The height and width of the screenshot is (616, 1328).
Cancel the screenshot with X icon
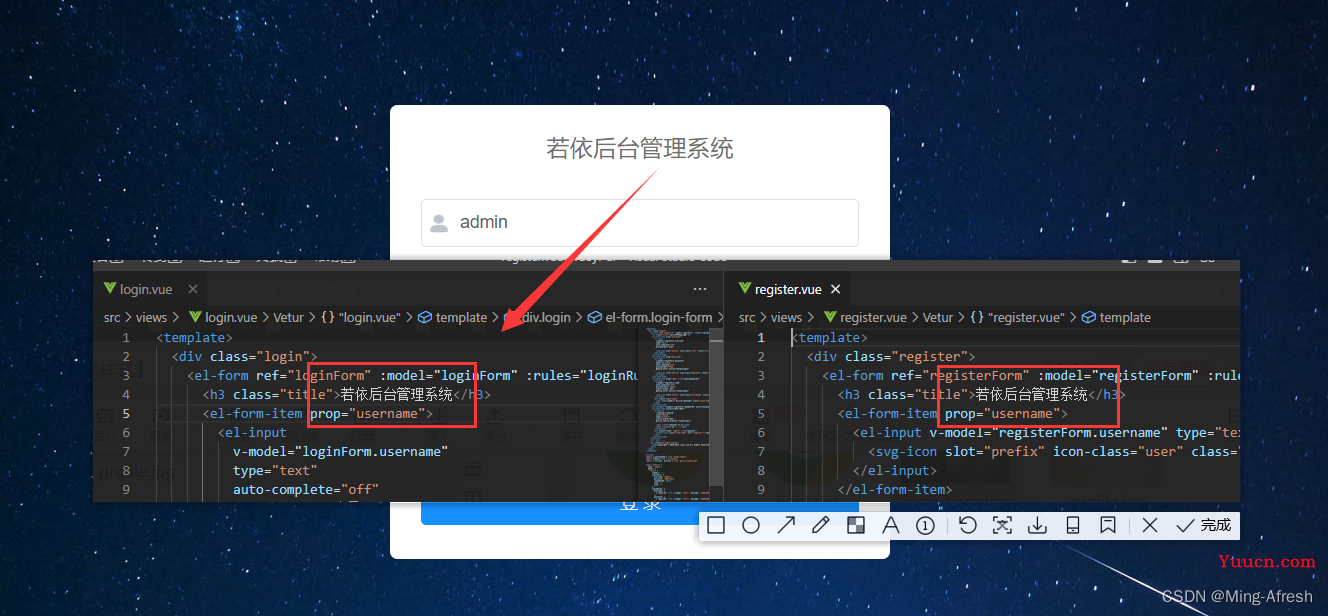click(1150, 525)
